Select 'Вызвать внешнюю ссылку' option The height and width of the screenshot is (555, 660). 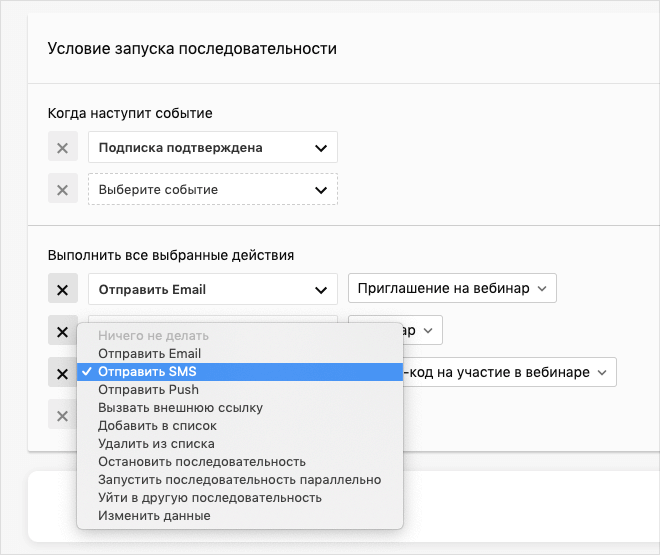[x=240, y=408]
